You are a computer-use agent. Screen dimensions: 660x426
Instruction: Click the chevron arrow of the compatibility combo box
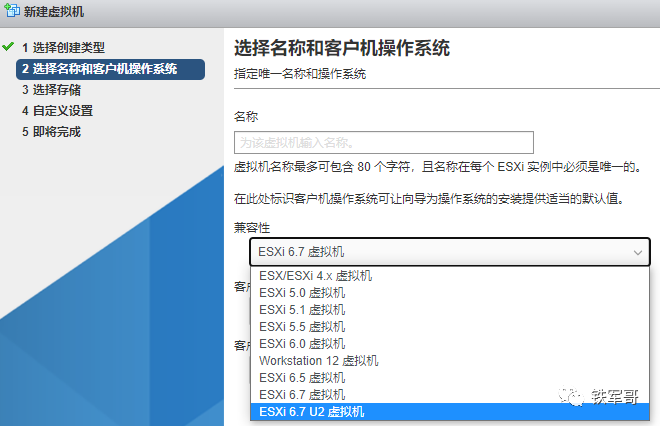point(638,253)
